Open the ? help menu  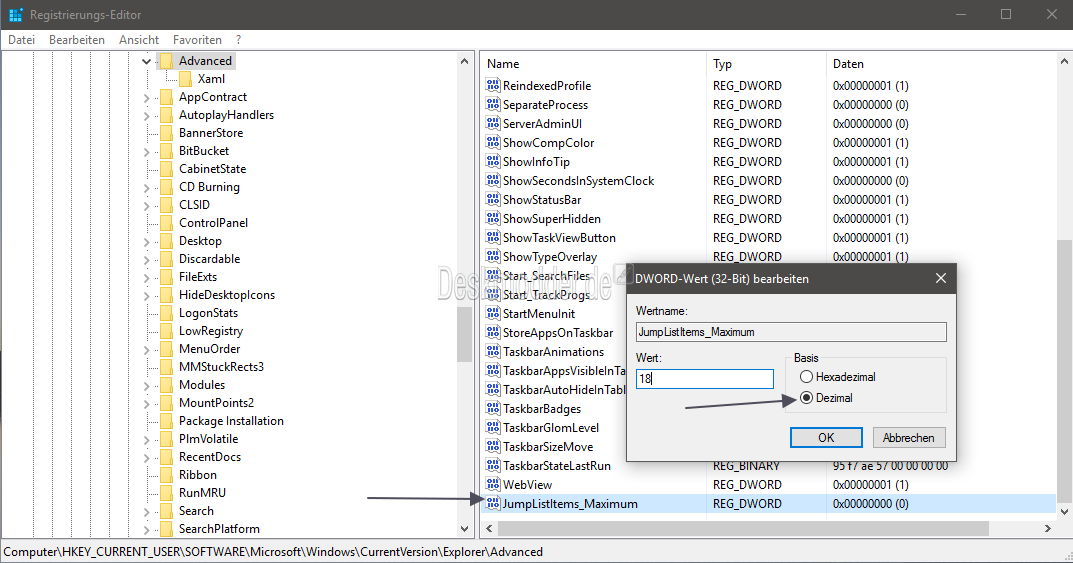click(238, 40)
